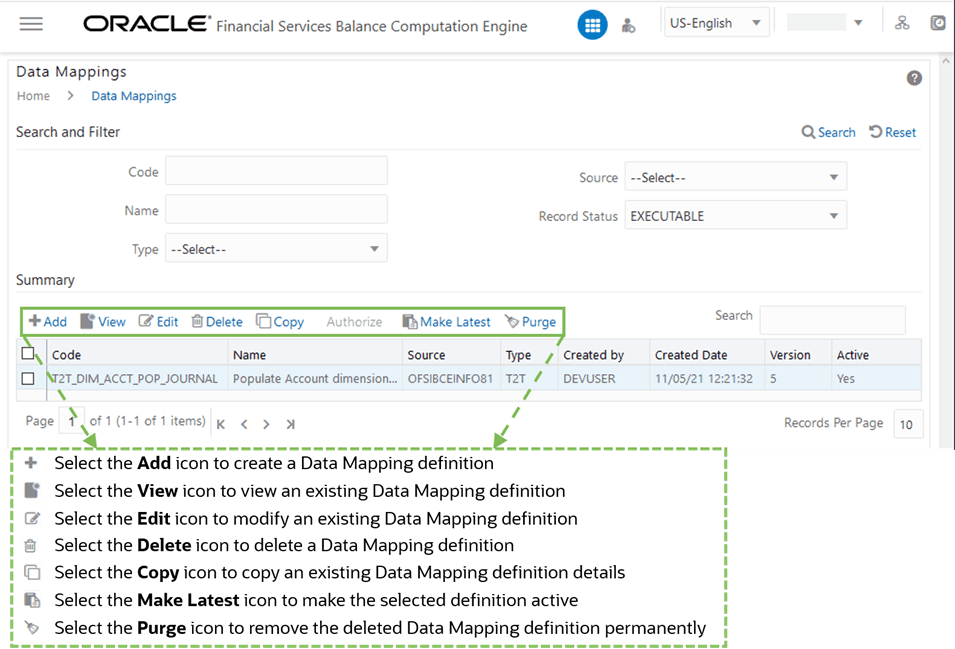Click the user administration icon
Screen dimensions: 955x649
[x=628, y=26]
